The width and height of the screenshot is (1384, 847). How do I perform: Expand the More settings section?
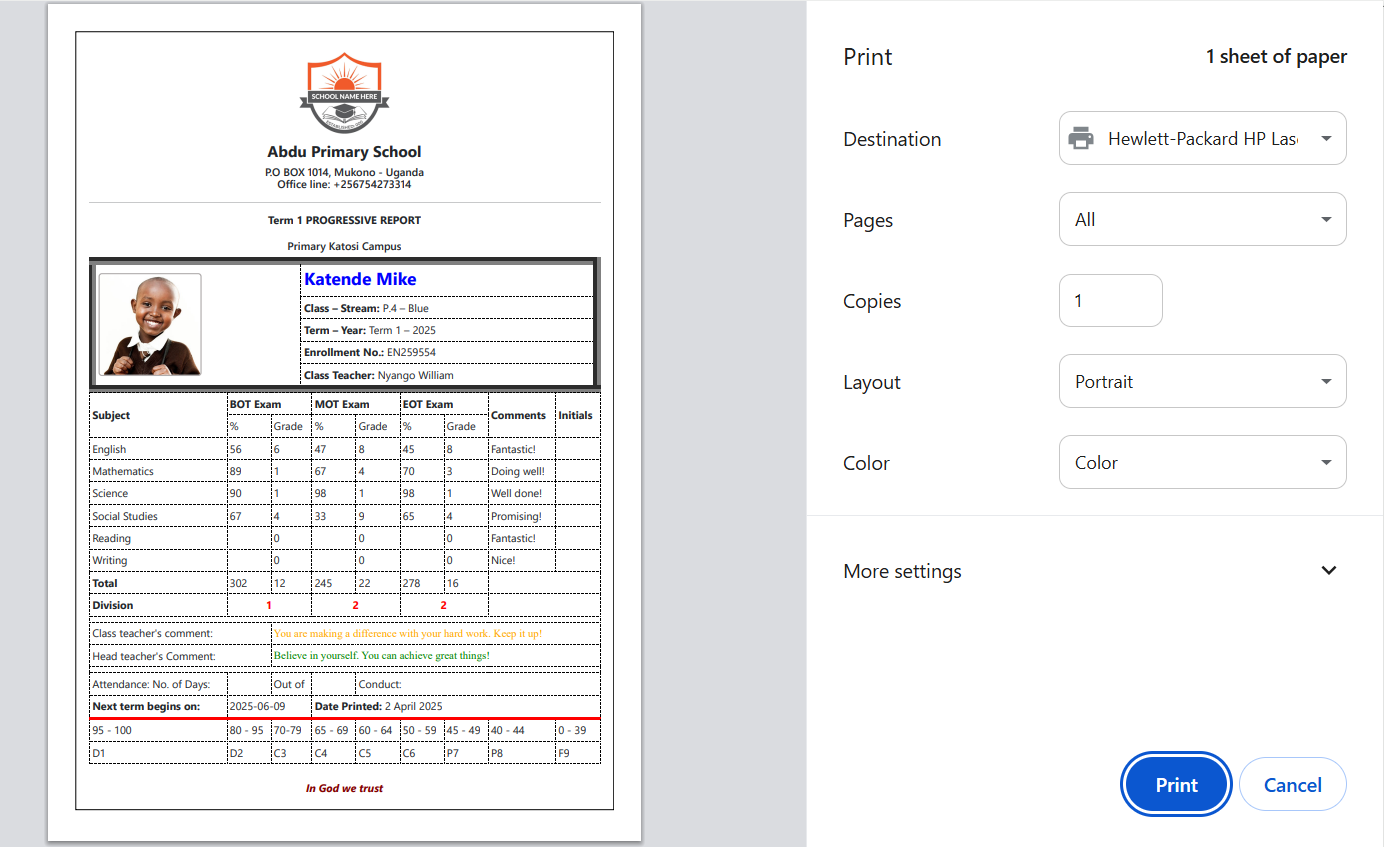902,571
